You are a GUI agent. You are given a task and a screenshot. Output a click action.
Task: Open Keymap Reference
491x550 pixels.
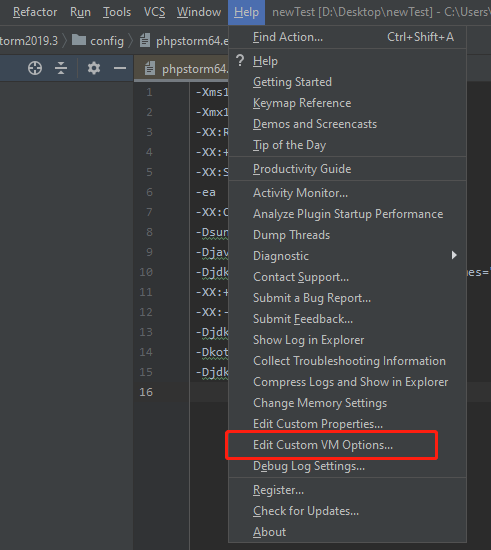point(347,103)
